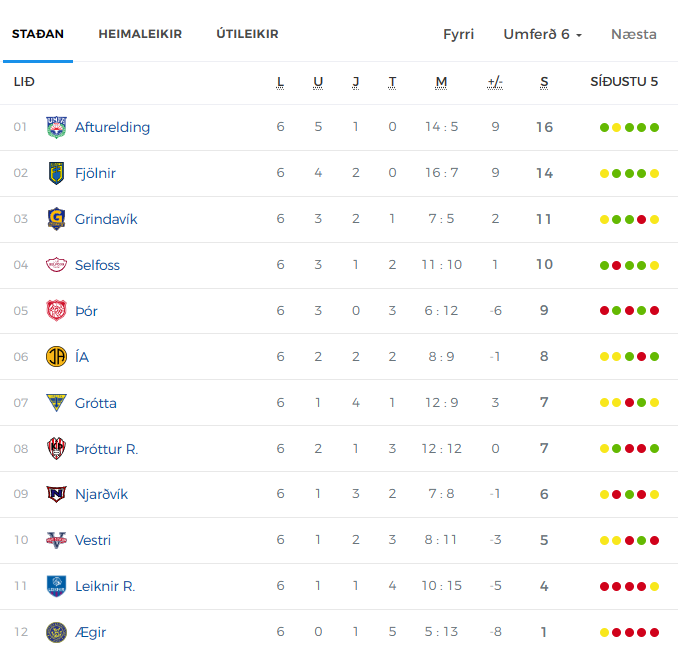Open the Leiknir R. team link
Screen dimensions: 692x654
[x=105, y=586]
